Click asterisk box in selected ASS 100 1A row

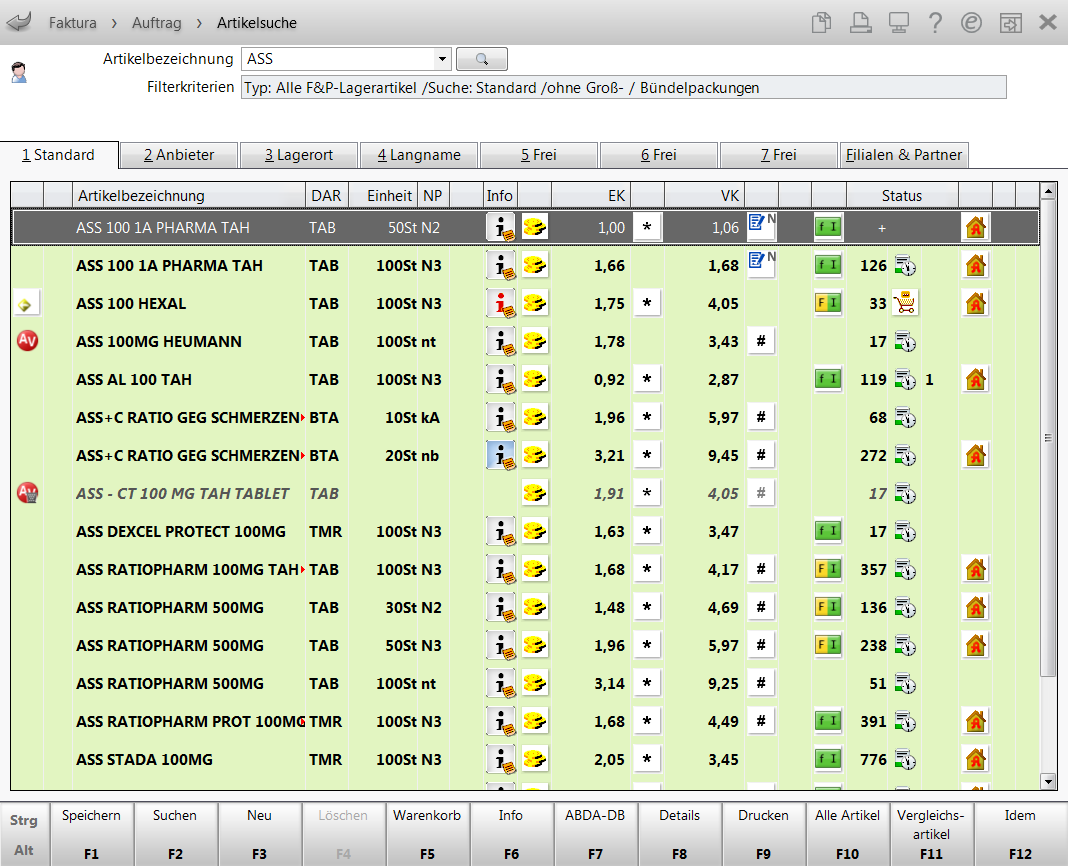pyautogui.click(x=647, y=228)
